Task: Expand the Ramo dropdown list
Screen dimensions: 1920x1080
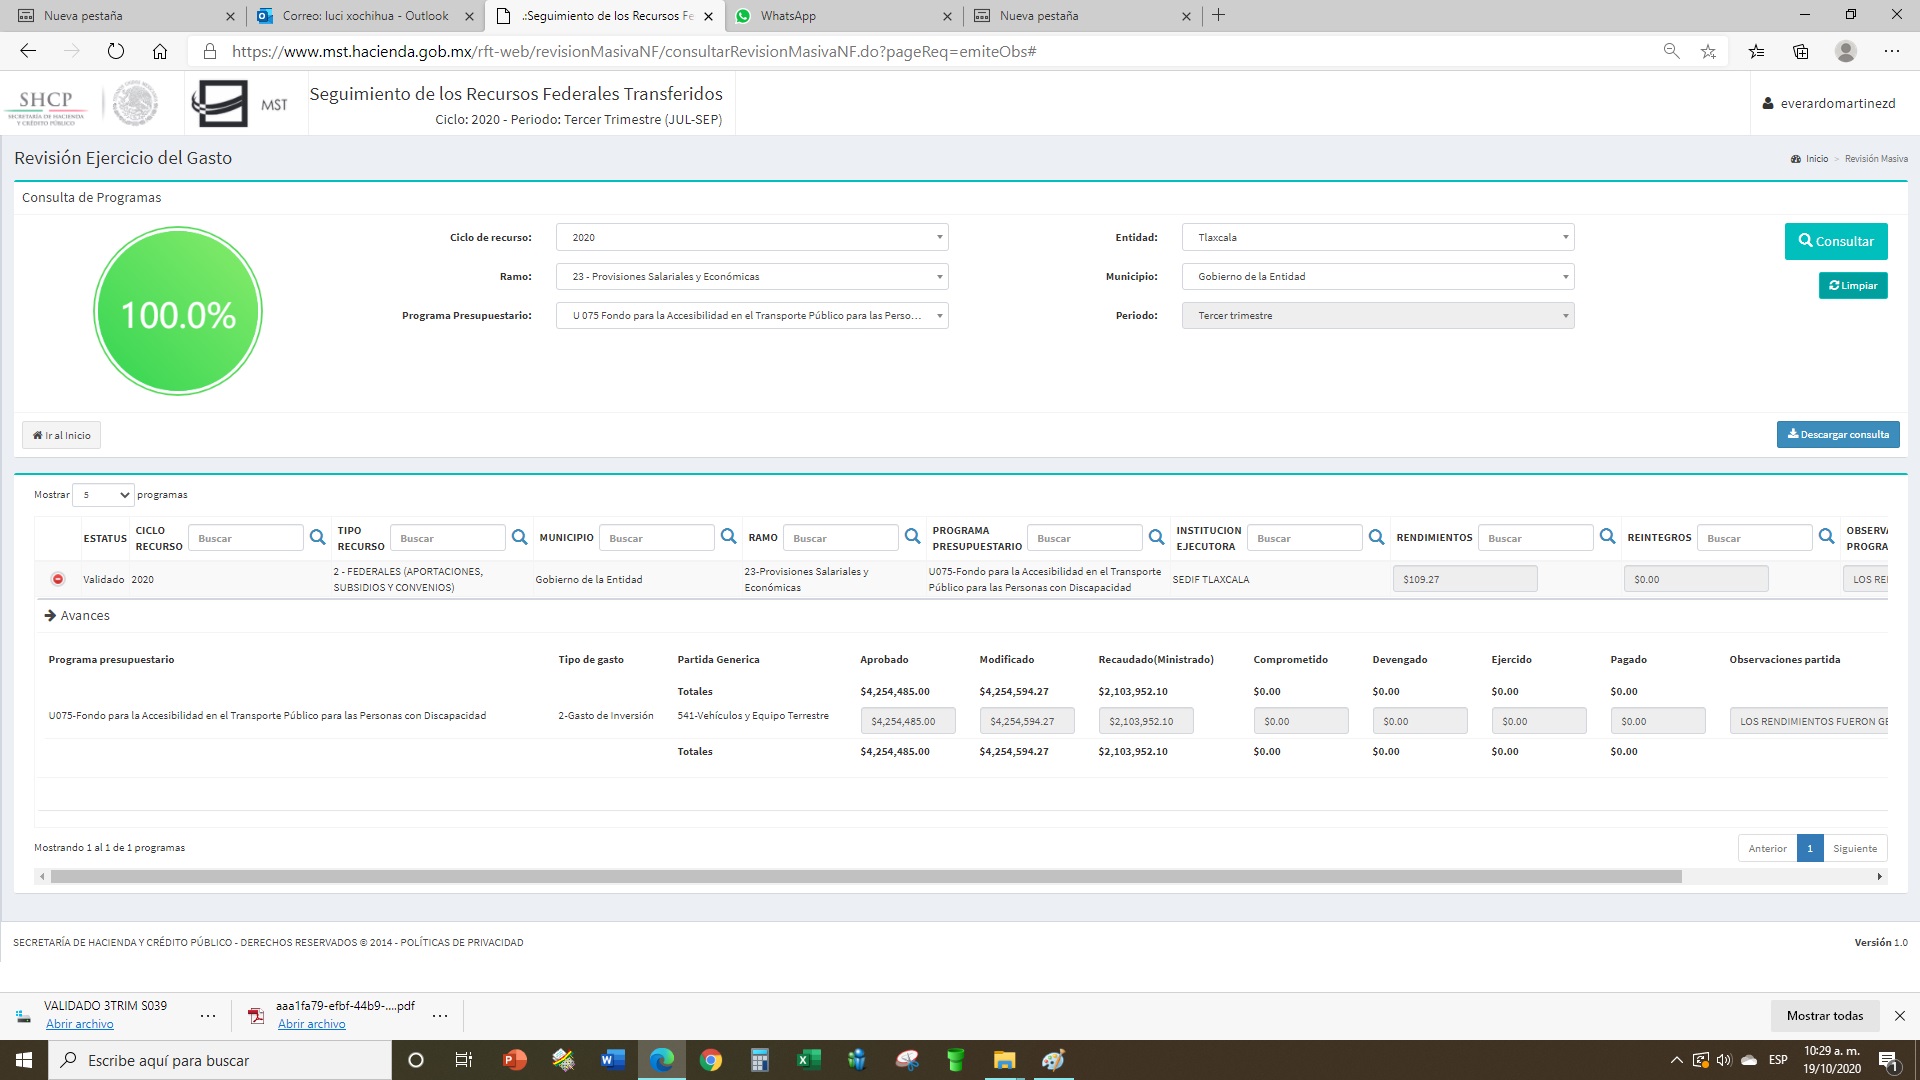Action: [x=751, y=277]
